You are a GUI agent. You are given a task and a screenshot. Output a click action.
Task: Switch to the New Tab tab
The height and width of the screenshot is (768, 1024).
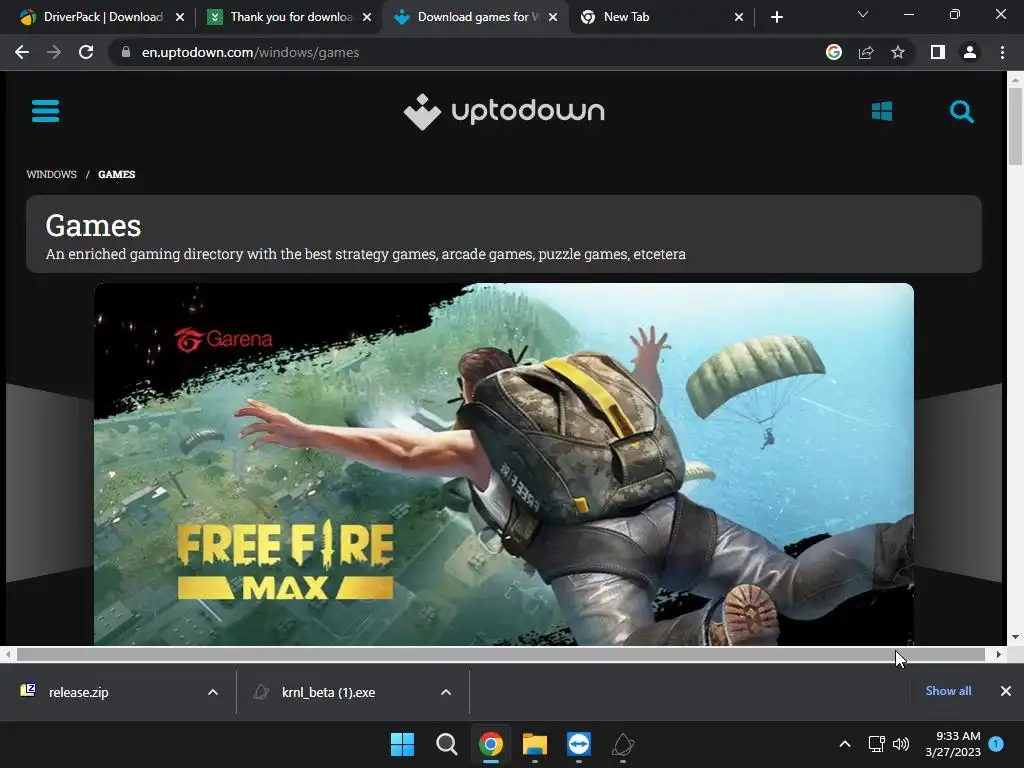point(662,17)
